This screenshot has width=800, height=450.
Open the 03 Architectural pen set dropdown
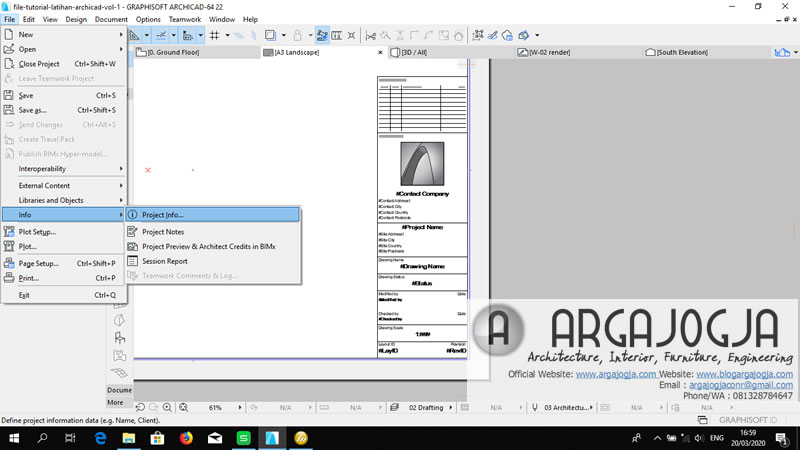591,408
